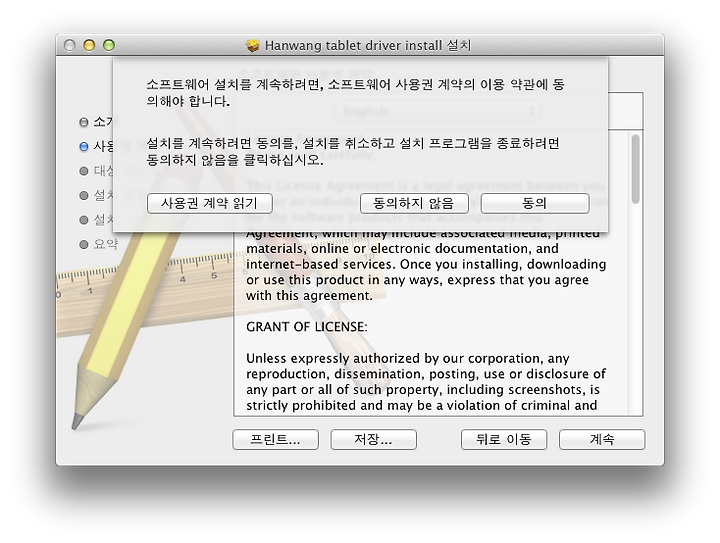Open the dimmed English language dropdown

(x=437, y=111)
